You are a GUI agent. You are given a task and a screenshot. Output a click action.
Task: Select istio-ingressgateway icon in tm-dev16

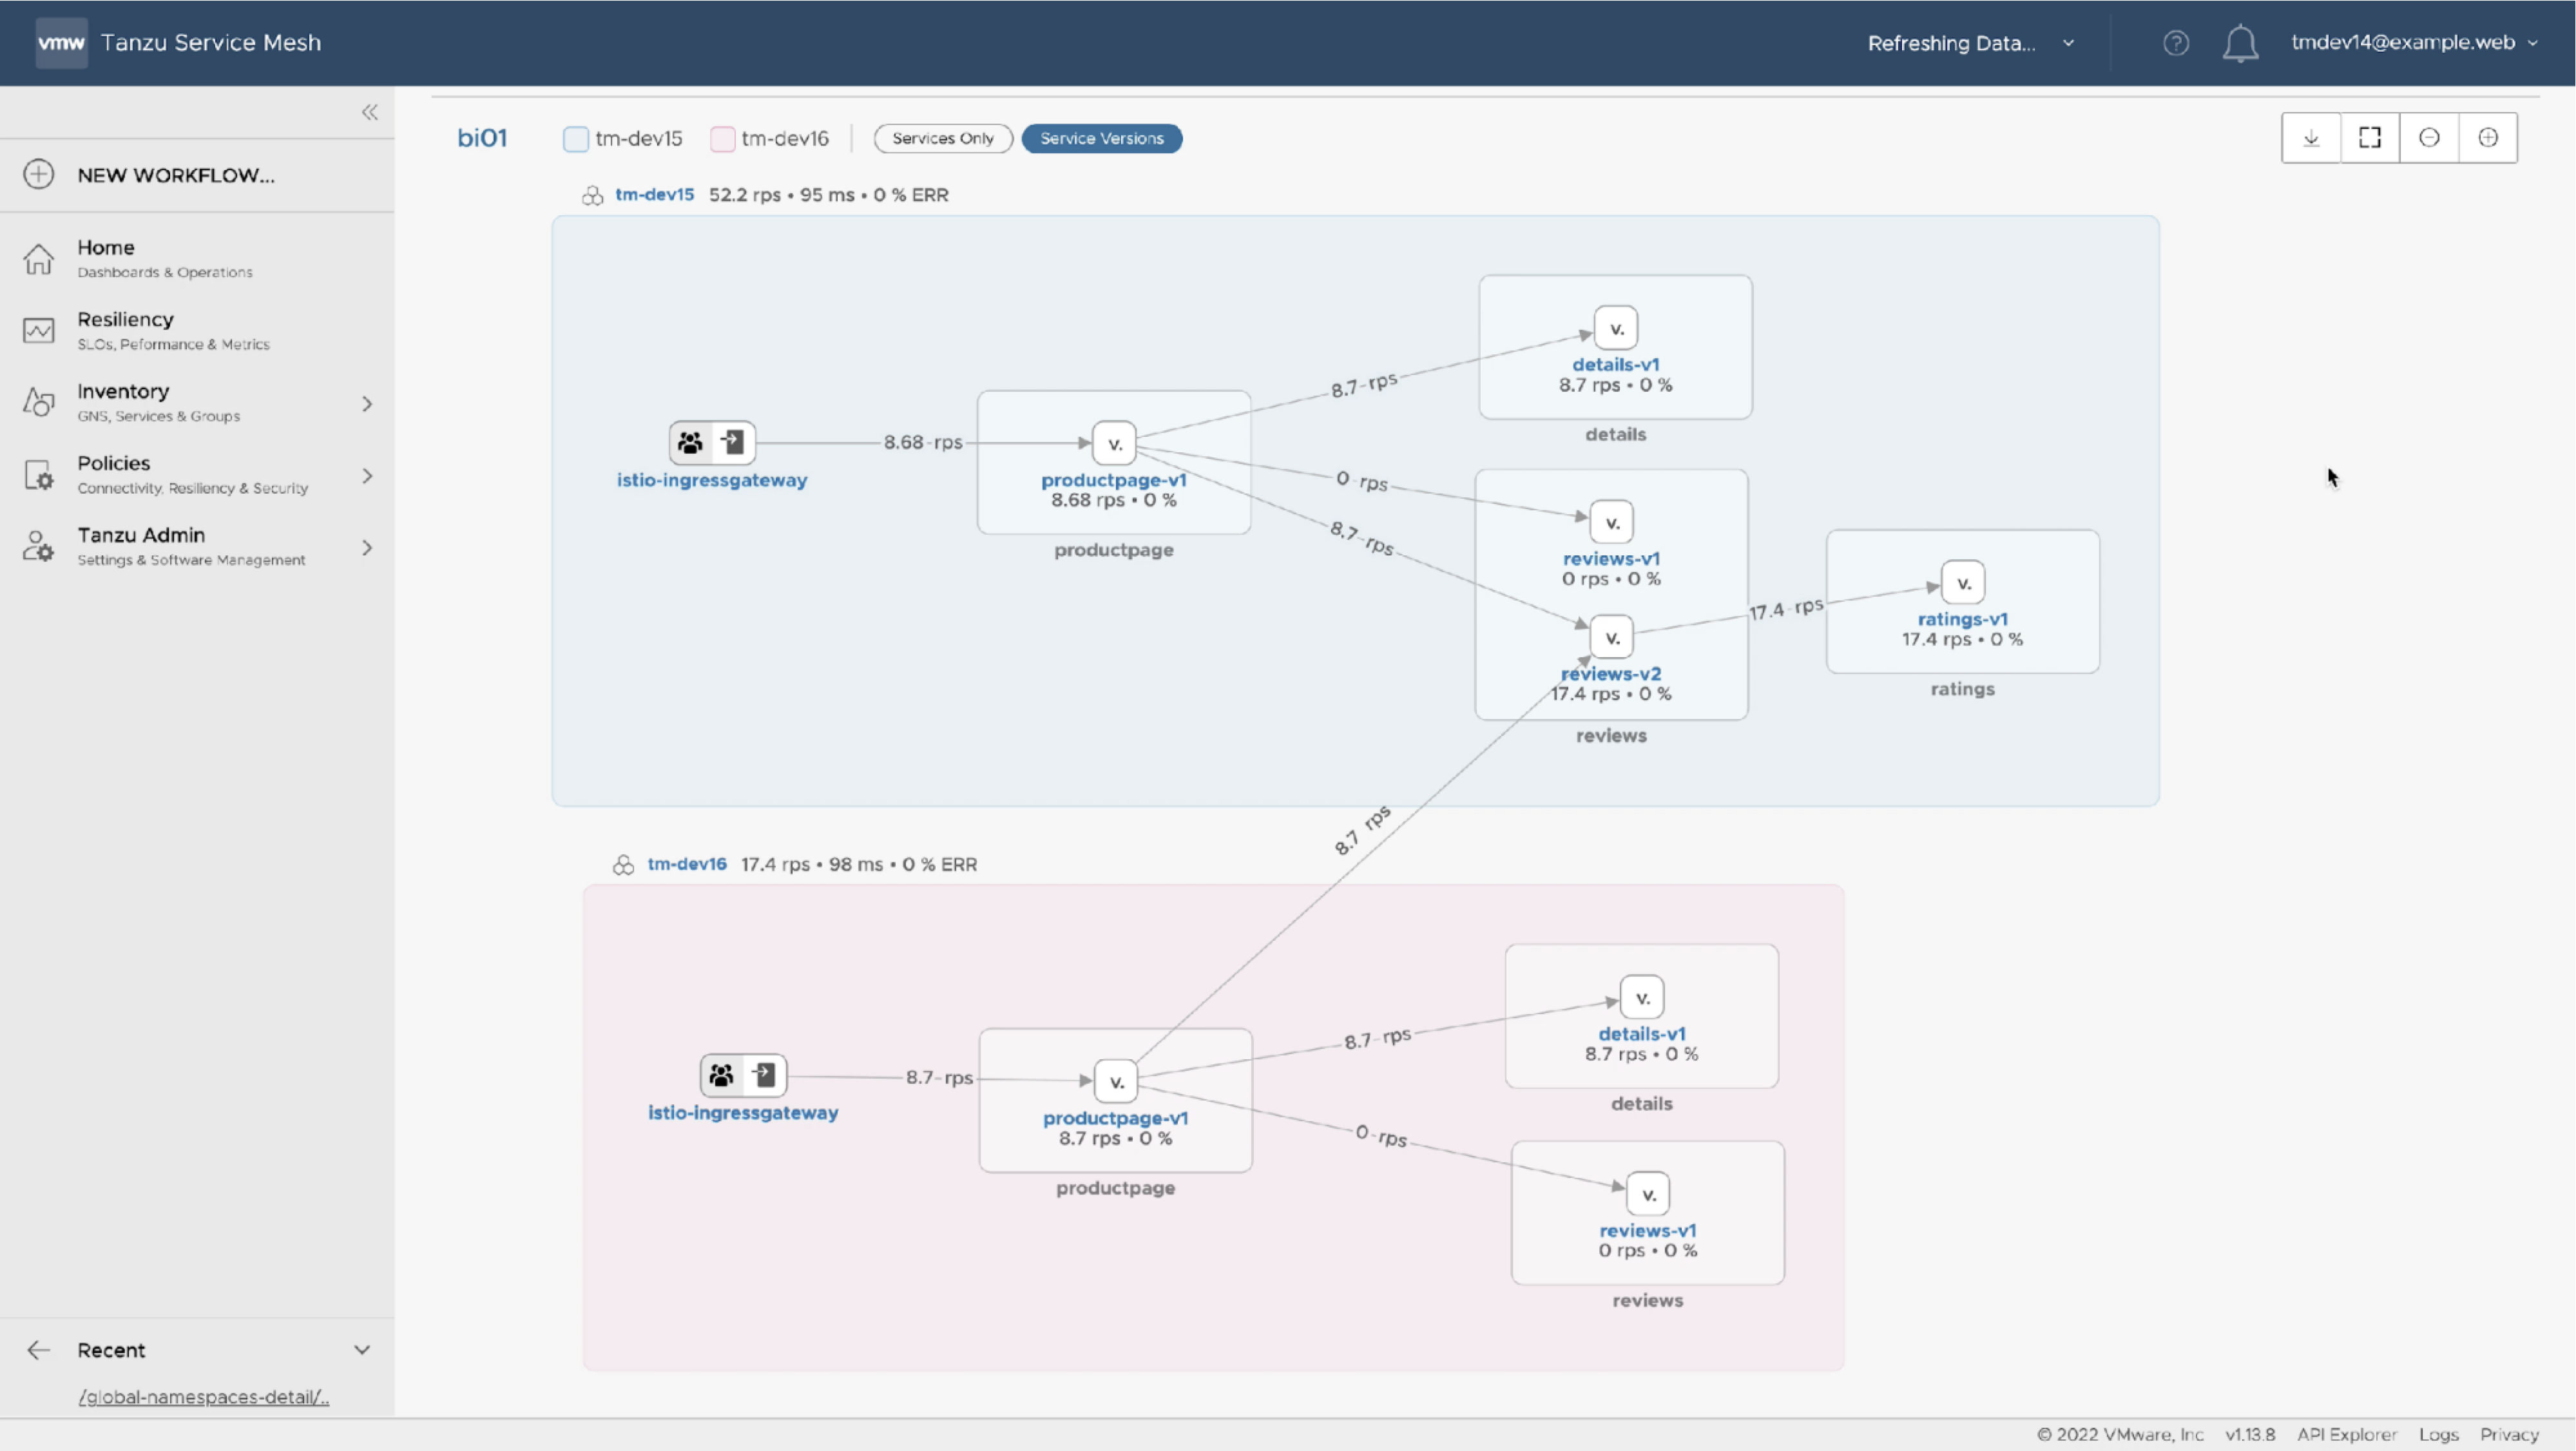(743, 1075)
